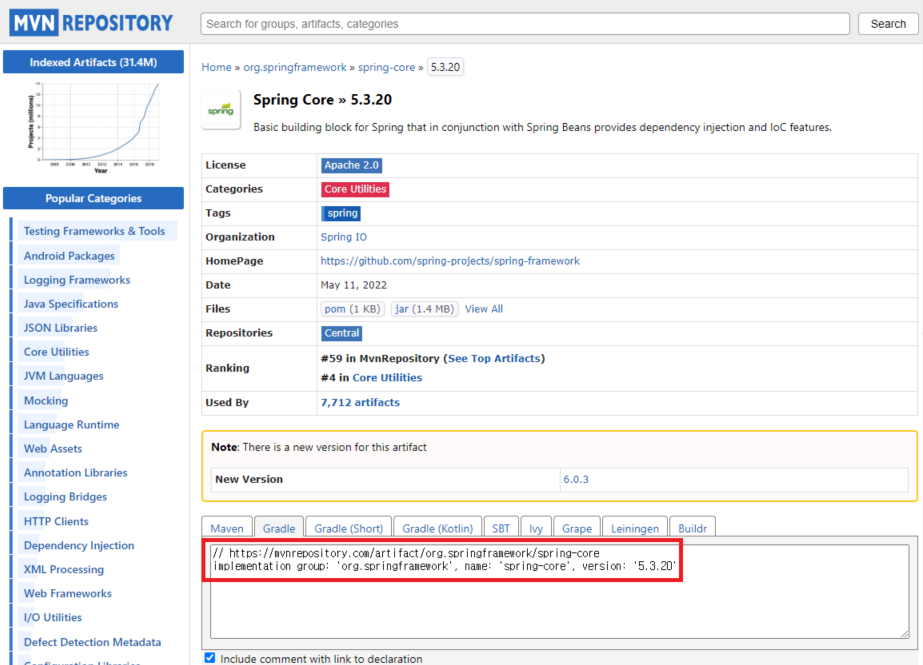Download the pom (1 KB) file

(353, 309)
